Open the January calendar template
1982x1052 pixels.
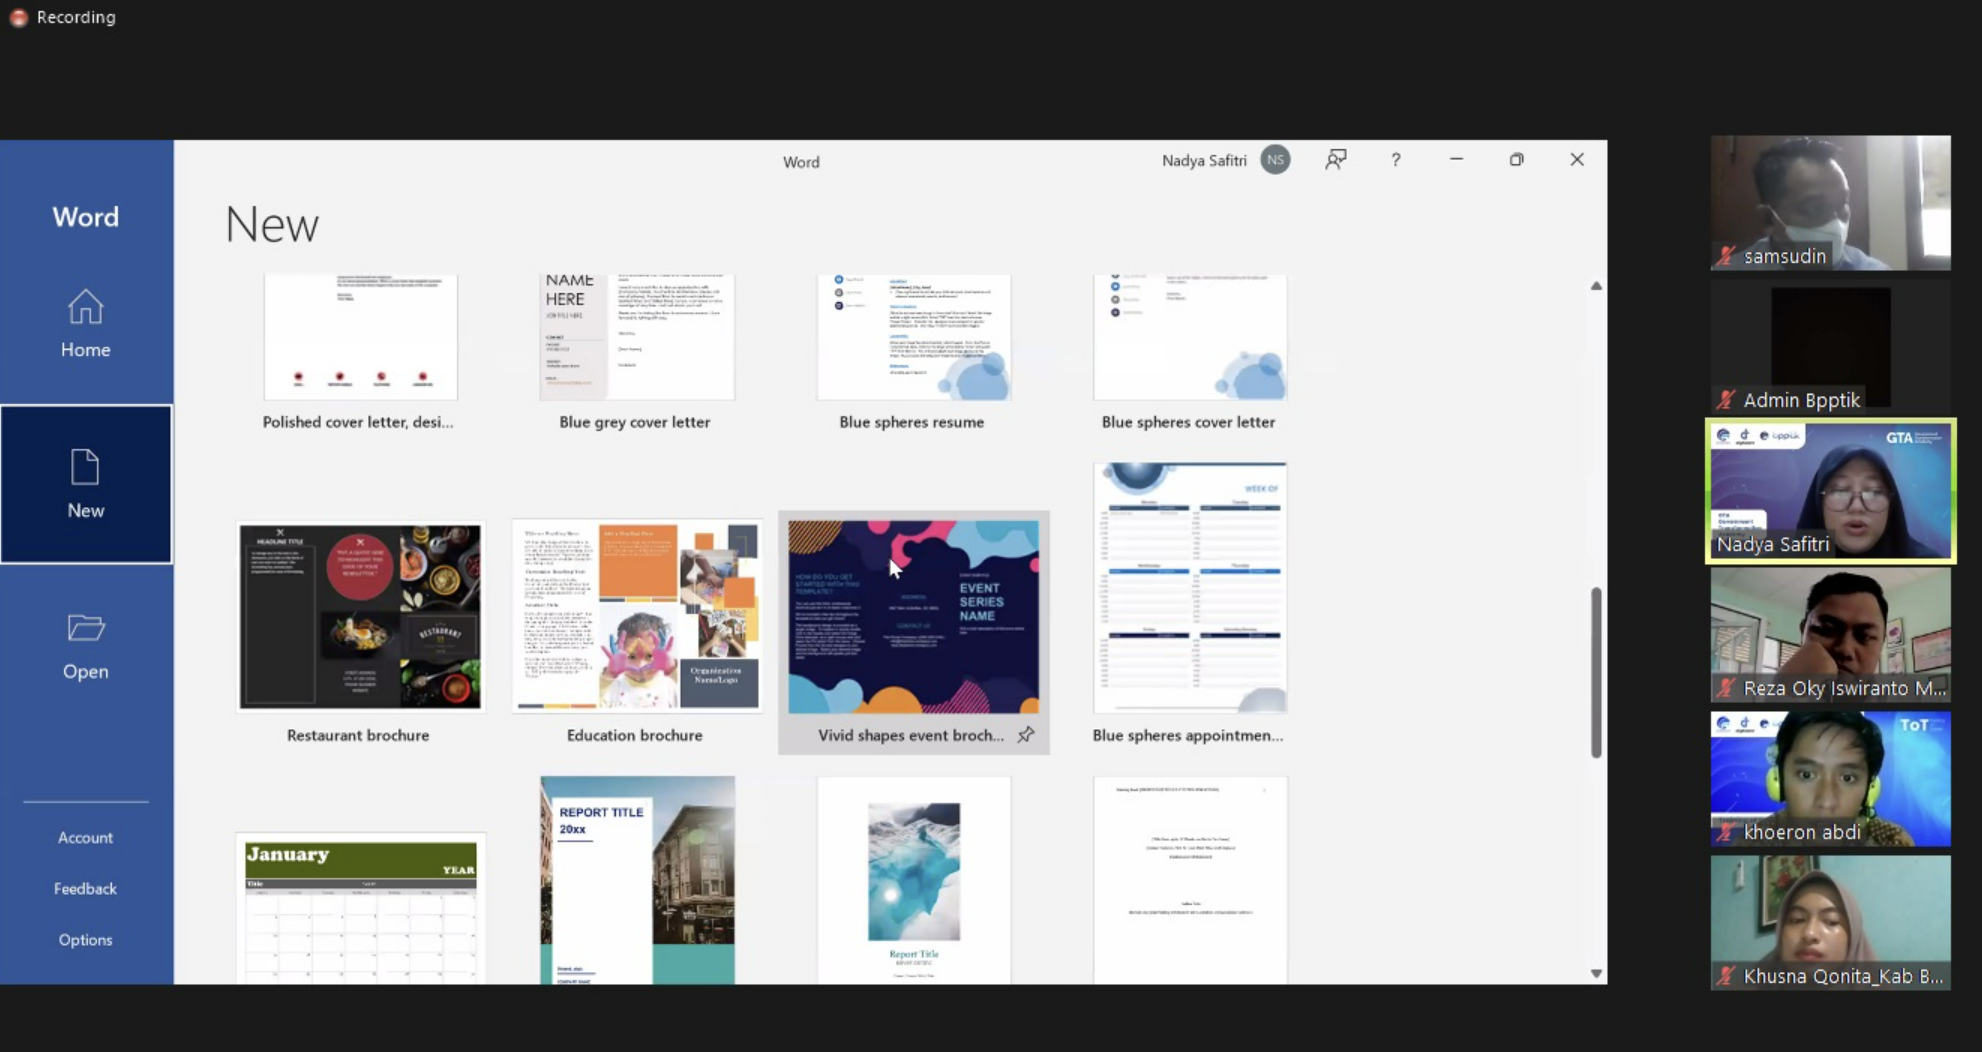tap(360, 908)
